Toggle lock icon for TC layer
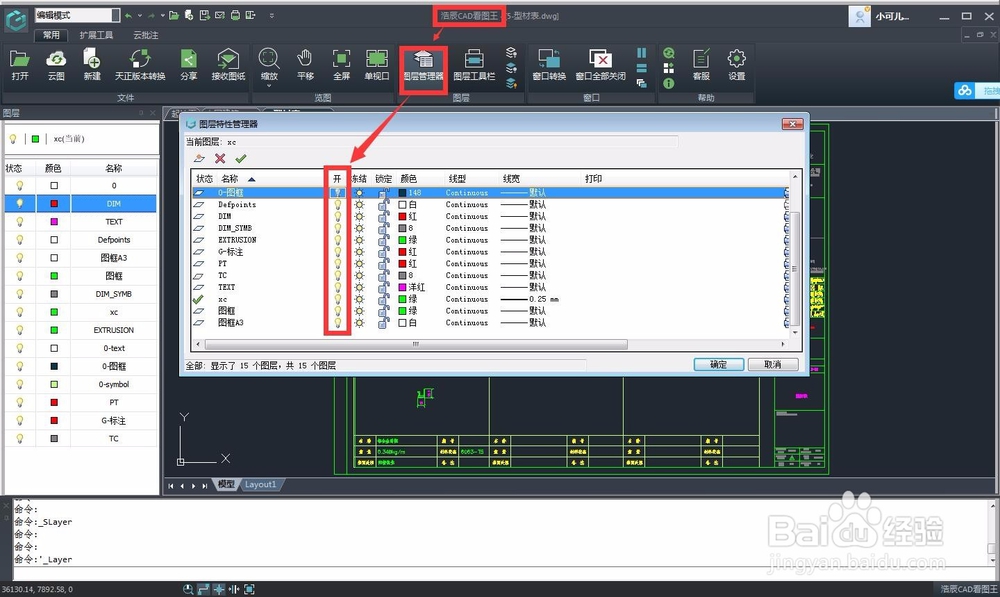The image size is (1000, 597). [383, 276]
